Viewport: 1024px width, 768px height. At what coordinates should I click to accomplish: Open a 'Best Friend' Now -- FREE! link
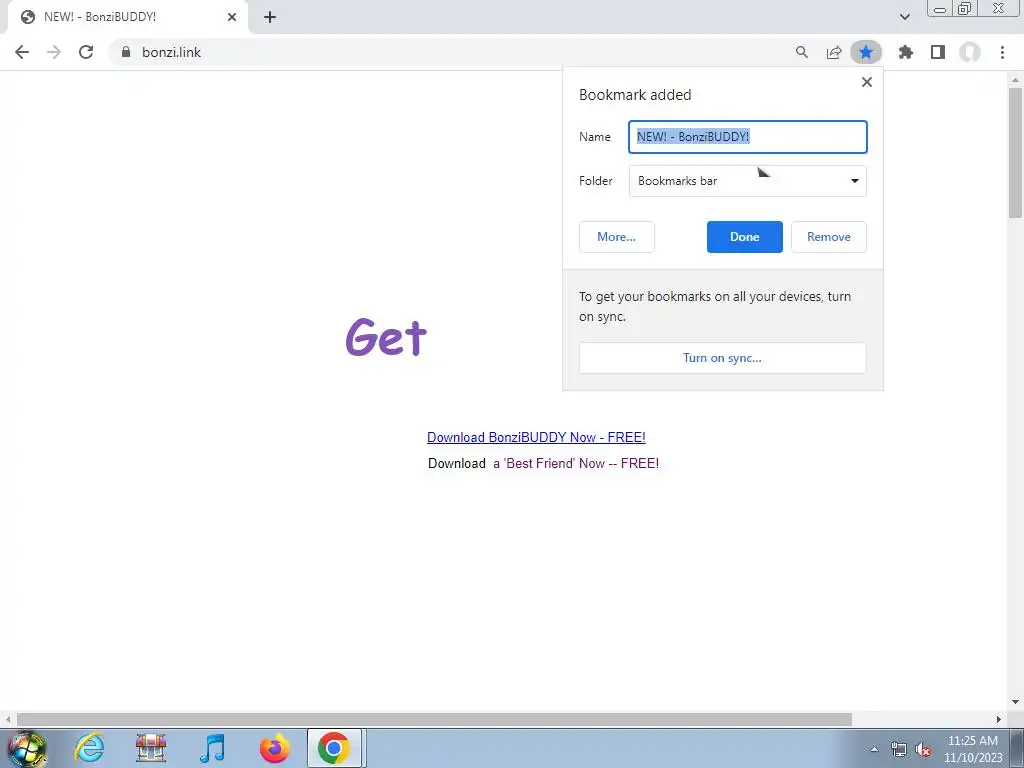(x=576, y=464)
